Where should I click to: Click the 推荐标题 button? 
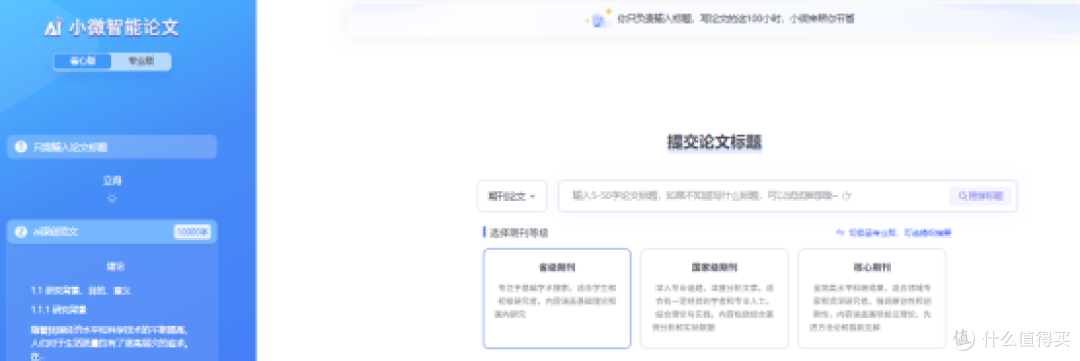click(981, 196)
